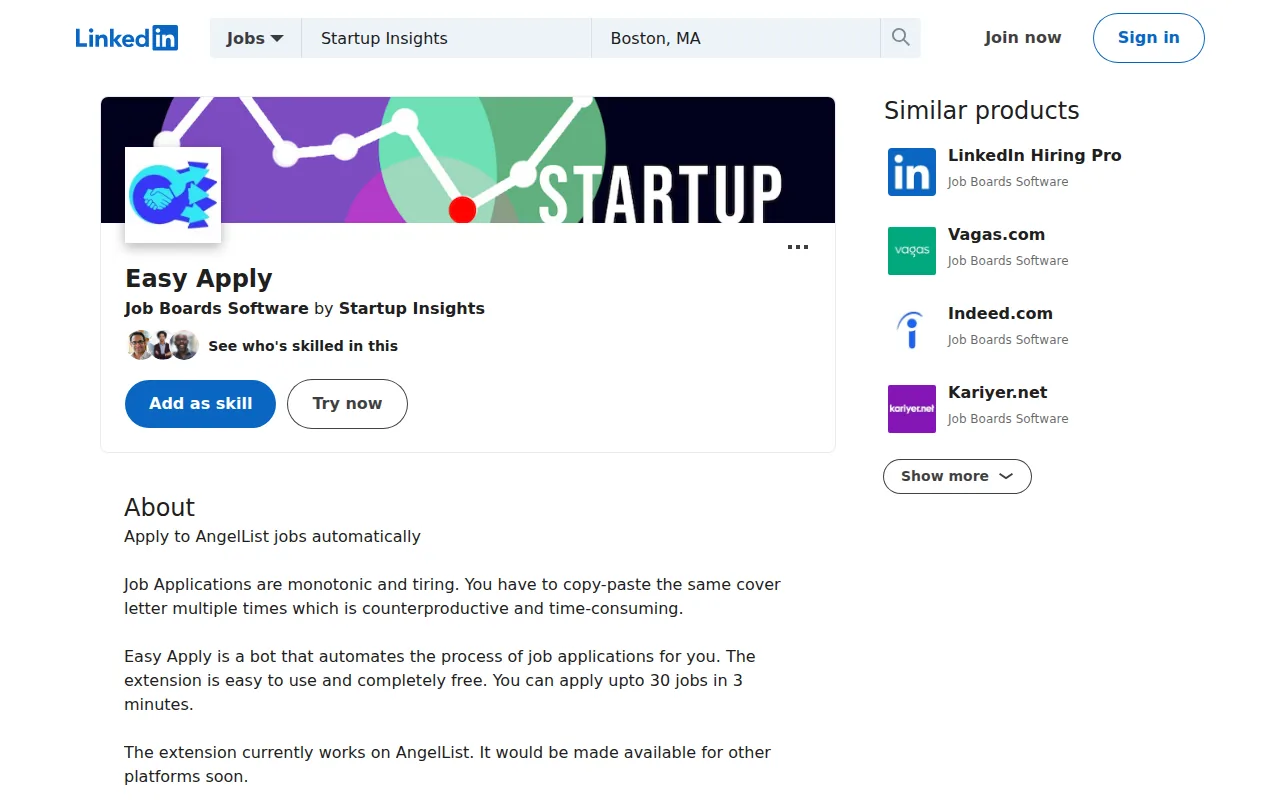The height and width of the screenshot is (800, 1280).
Task: Click the Indeed.com logo icon
Action: pyautogui.click(x=912, y=330)
